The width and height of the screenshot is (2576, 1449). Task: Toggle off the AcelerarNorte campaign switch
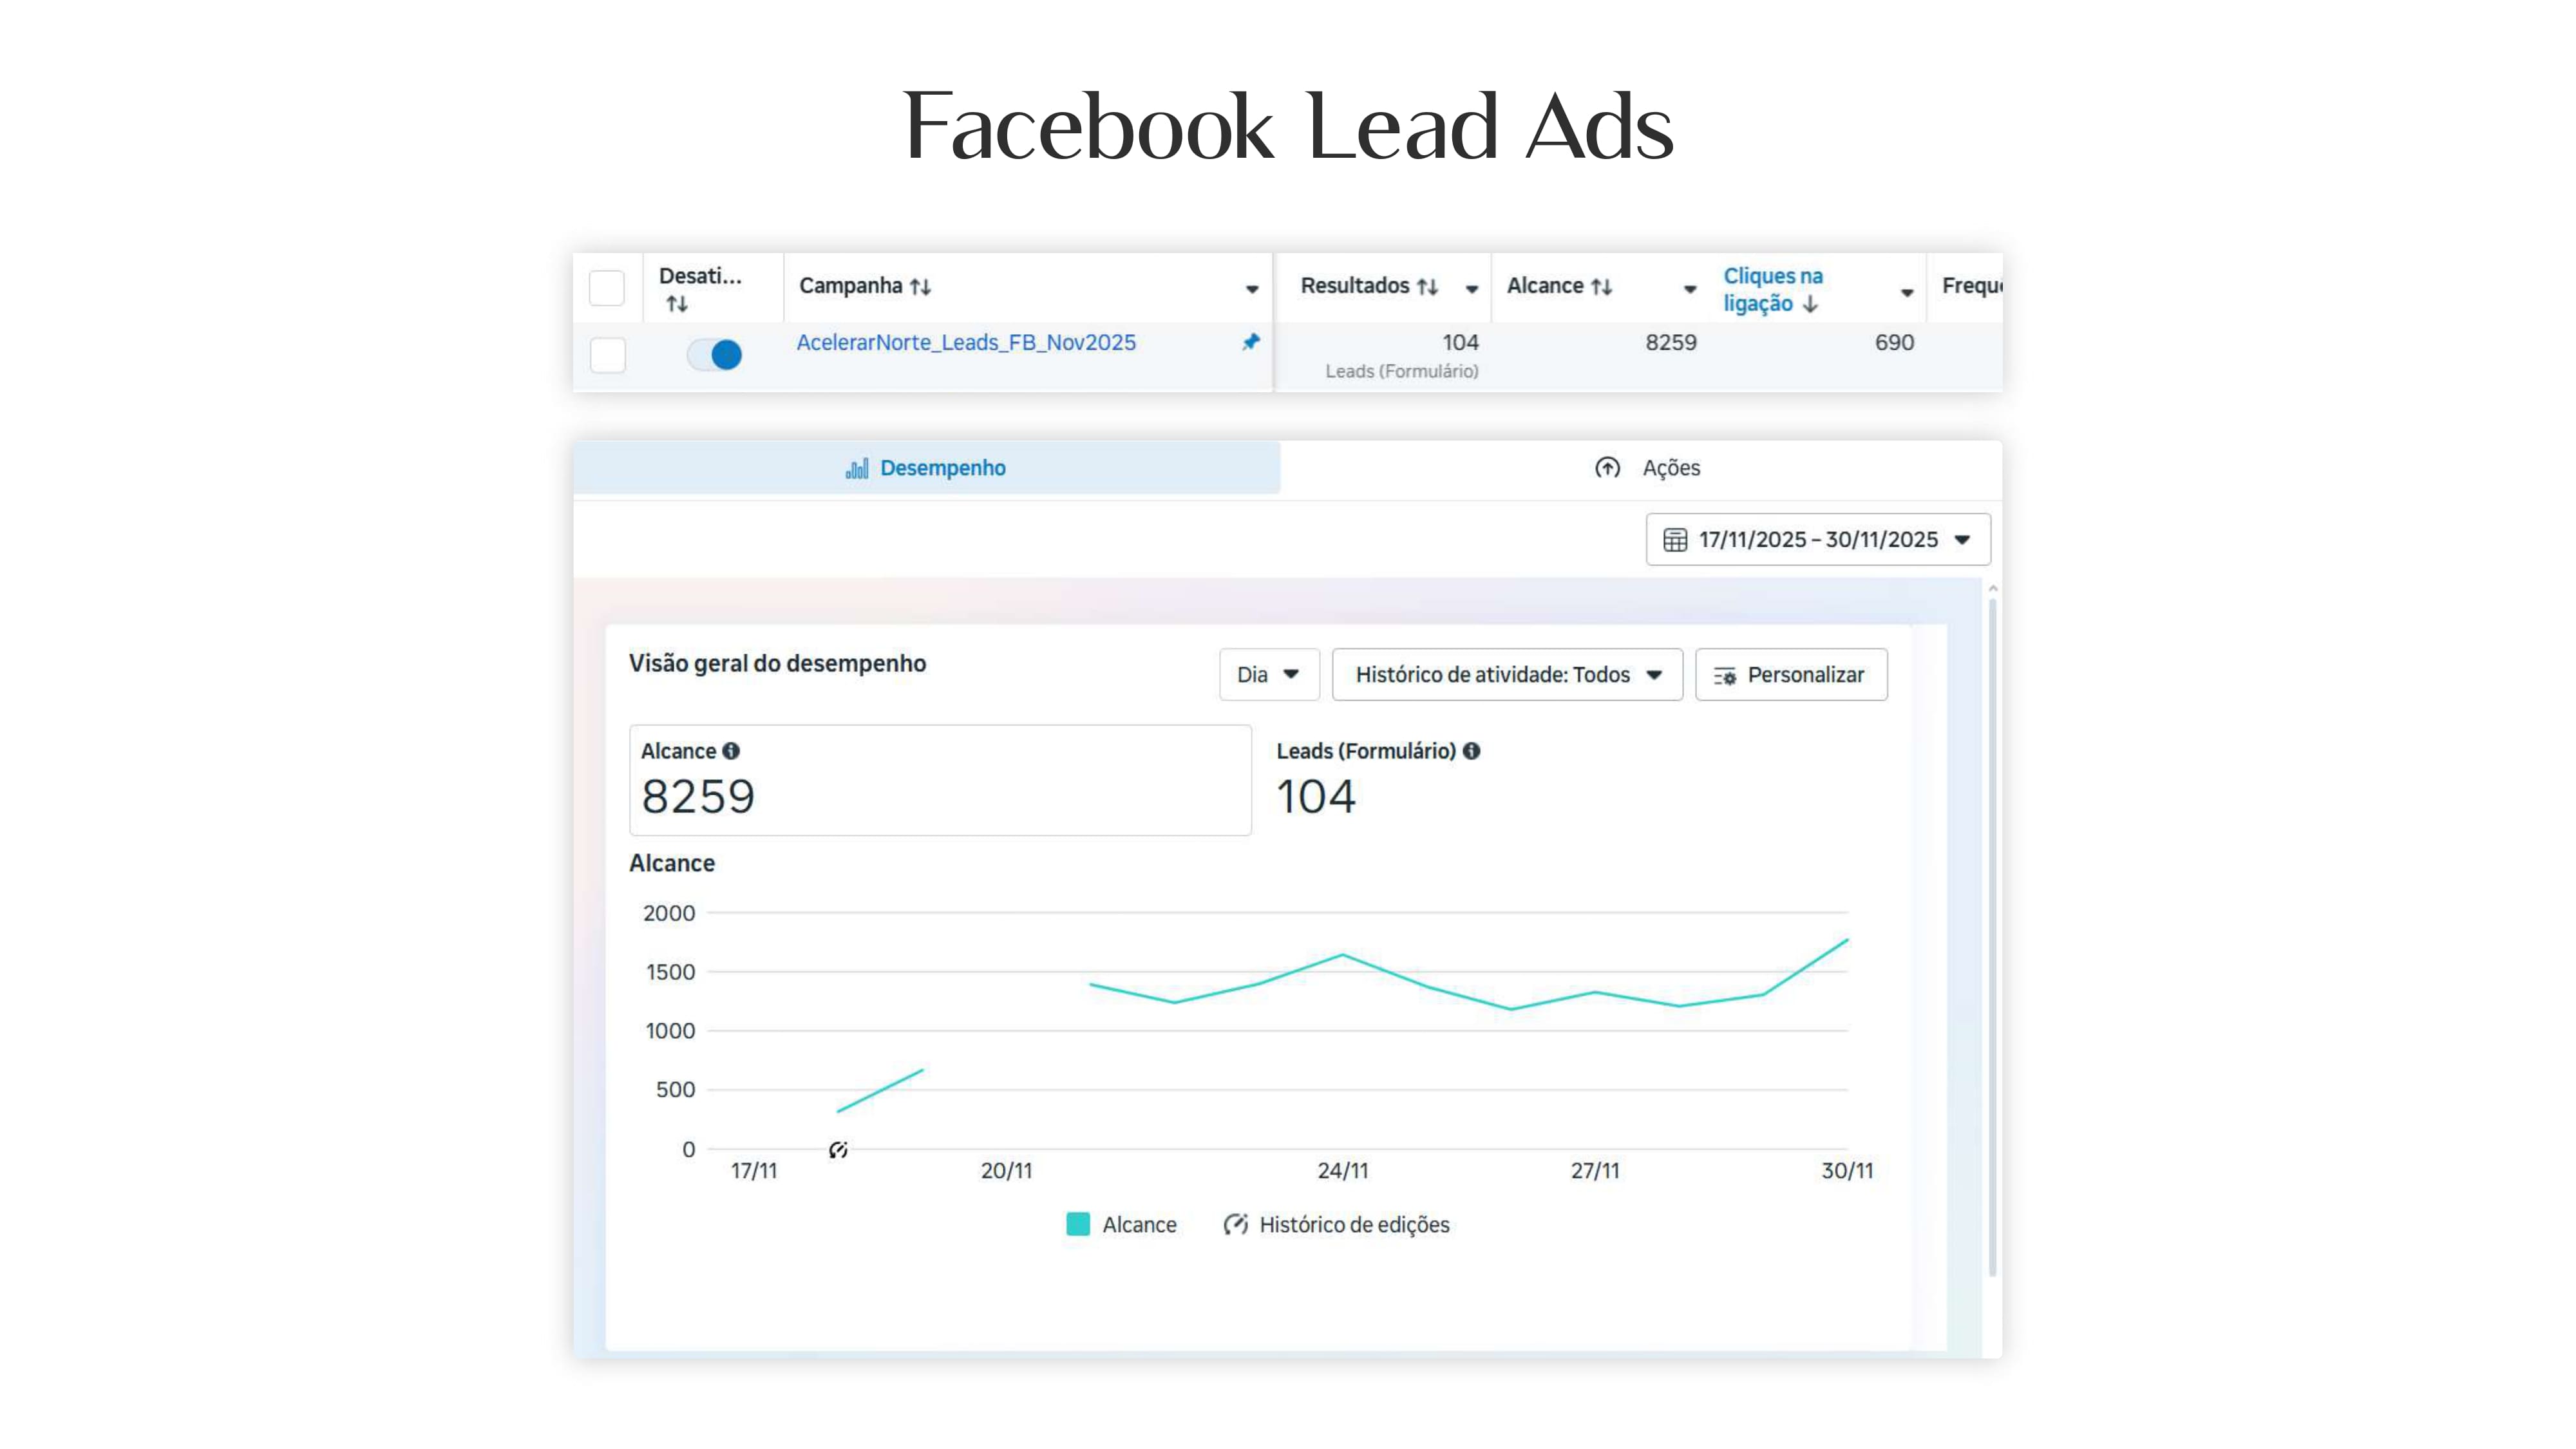point(714,354)
